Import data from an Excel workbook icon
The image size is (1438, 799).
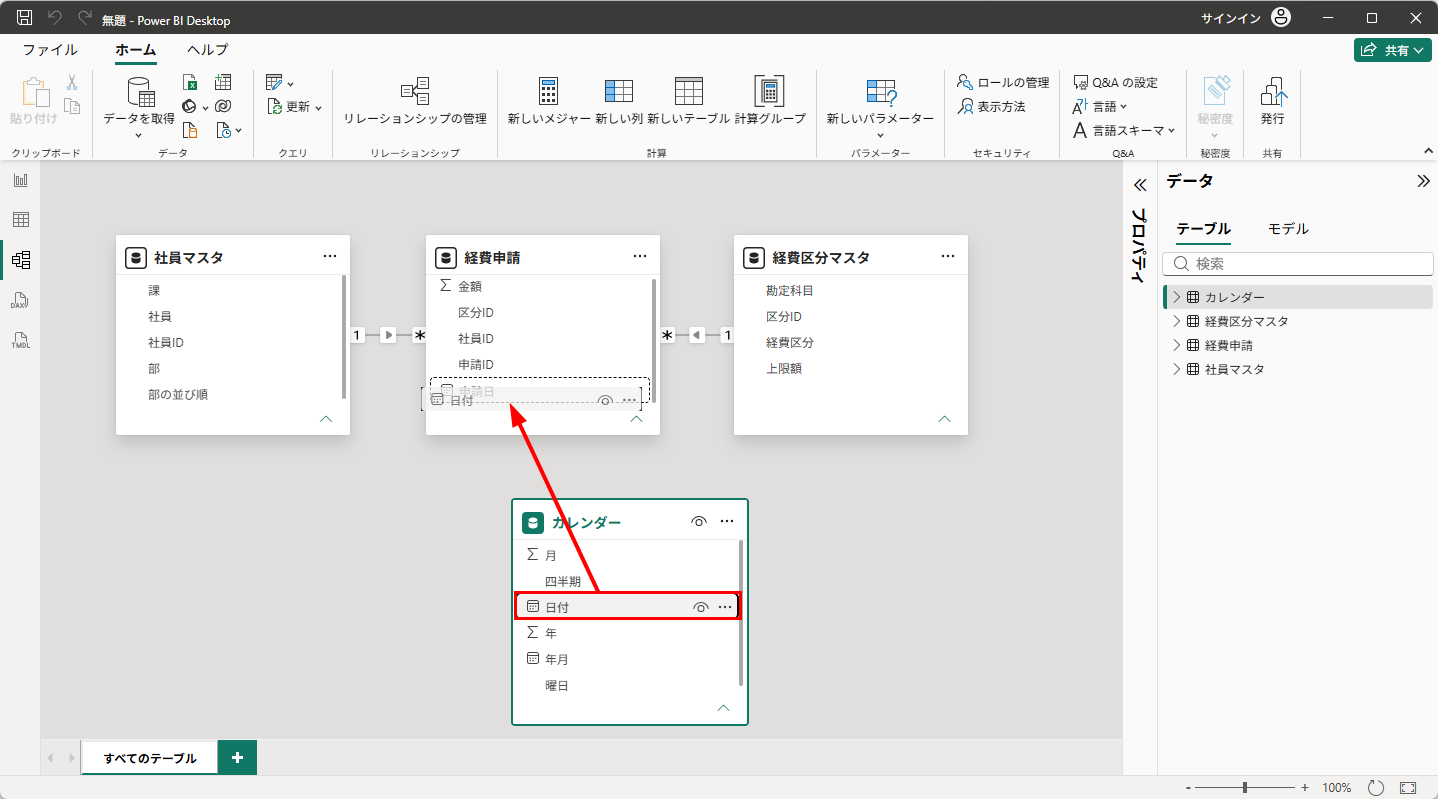click(x=190, y=83)
